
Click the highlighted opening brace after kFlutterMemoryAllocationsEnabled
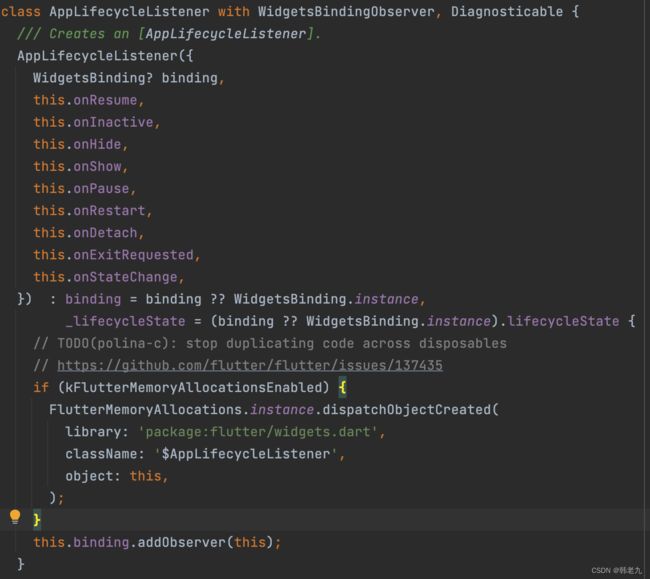pyautogui.click(x=342, y=388)
